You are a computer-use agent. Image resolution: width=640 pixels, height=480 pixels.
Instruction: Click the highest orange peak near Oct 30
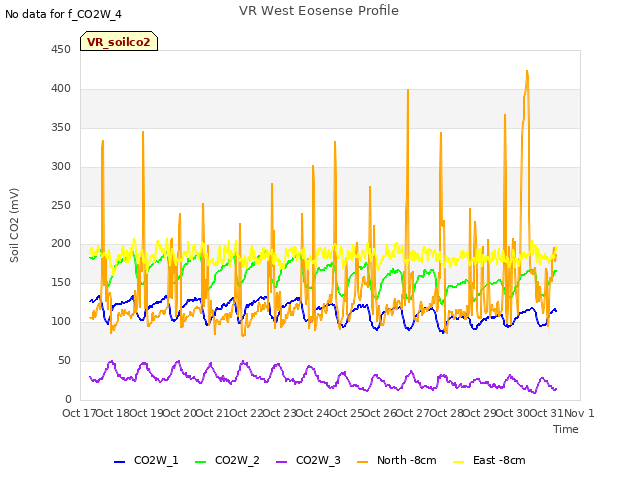(x=527, y=71)
